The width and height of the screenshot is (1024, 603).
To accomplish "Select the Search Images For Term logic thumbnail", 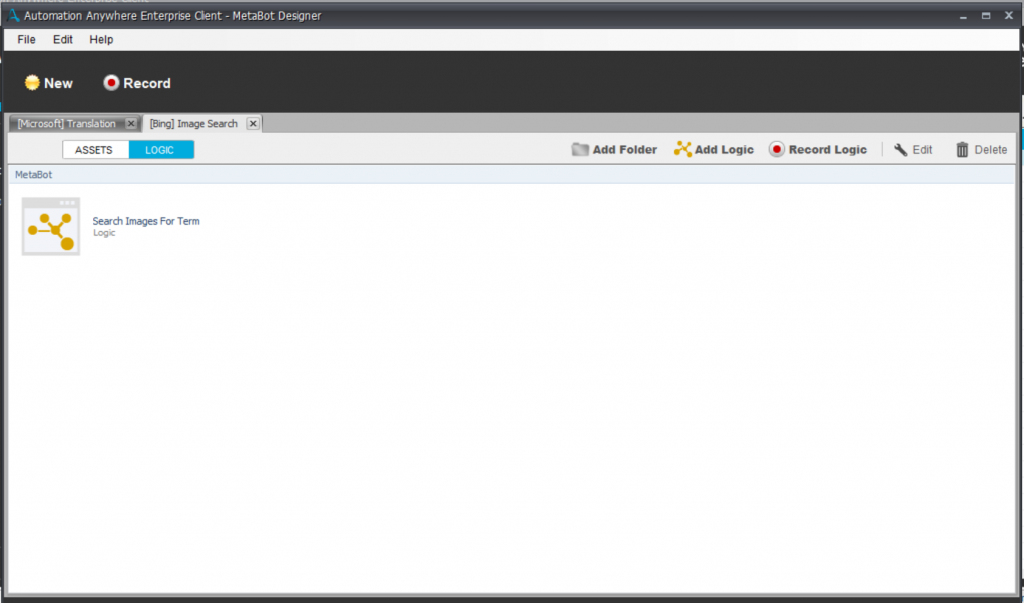I will pos(51,226).
